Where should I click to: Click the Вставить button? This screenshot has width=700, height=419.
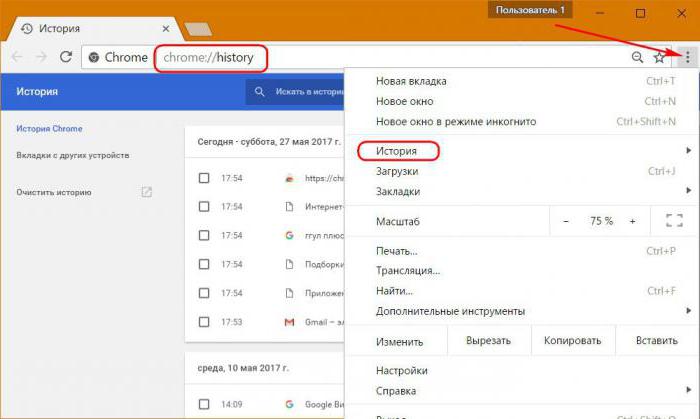click(x=657, y=341)
